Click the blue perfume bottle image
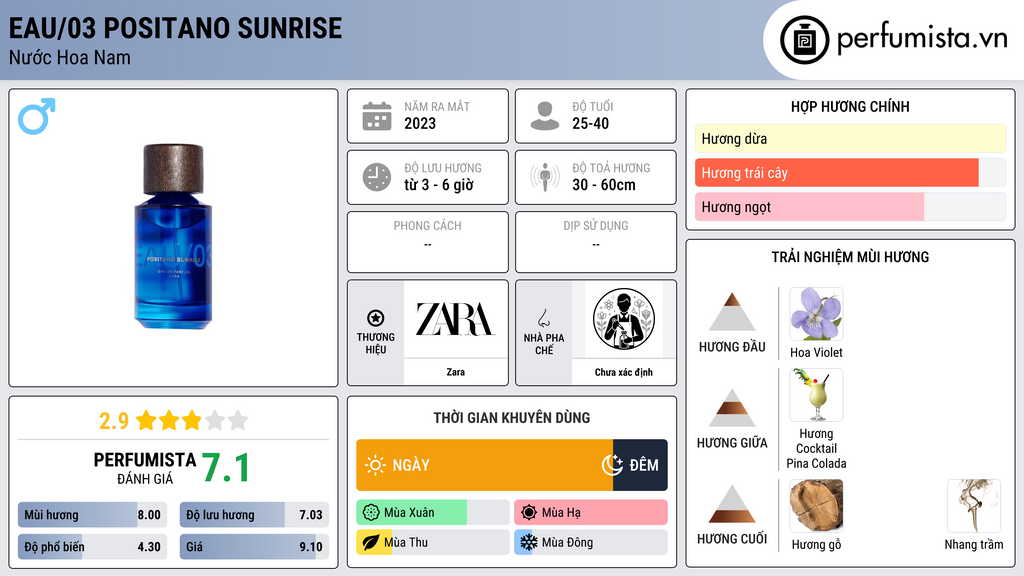This screenshot has height=576, width=1024. tap(173, 236)
